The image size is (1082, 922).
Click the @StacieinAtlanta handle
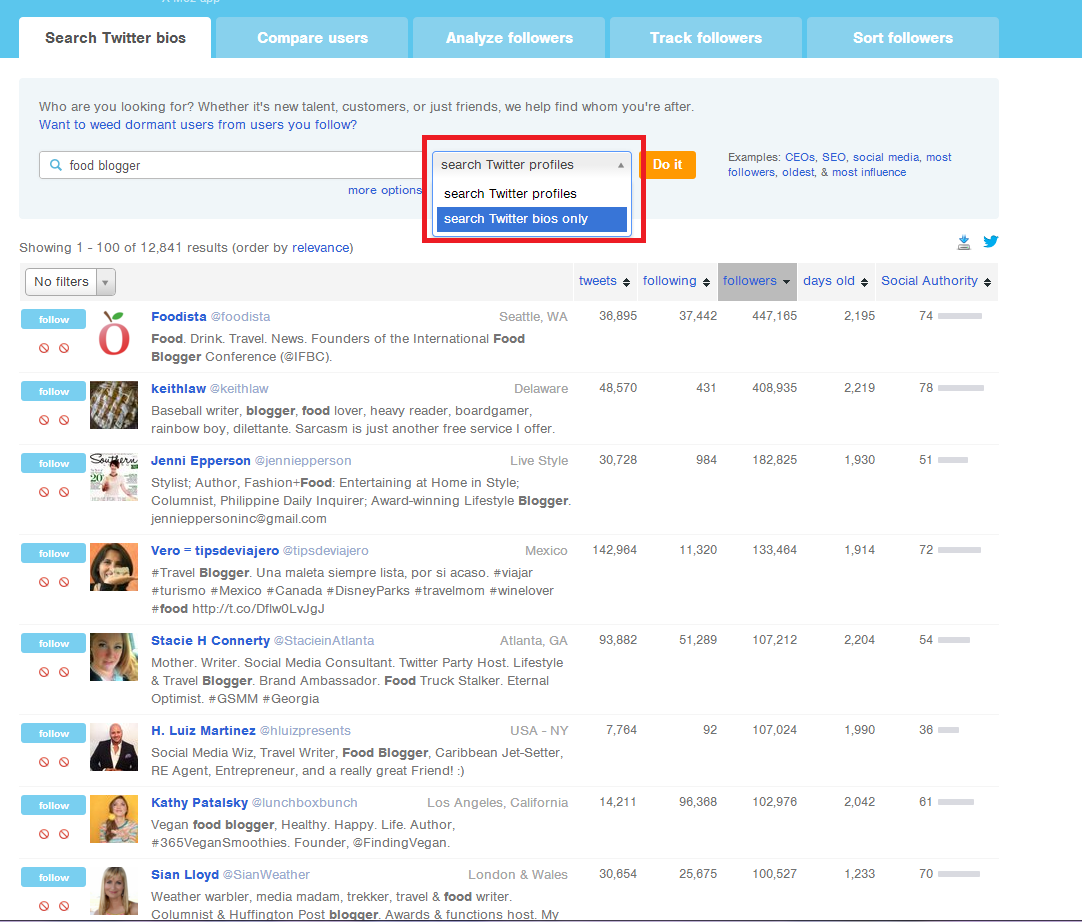(324, 640)
